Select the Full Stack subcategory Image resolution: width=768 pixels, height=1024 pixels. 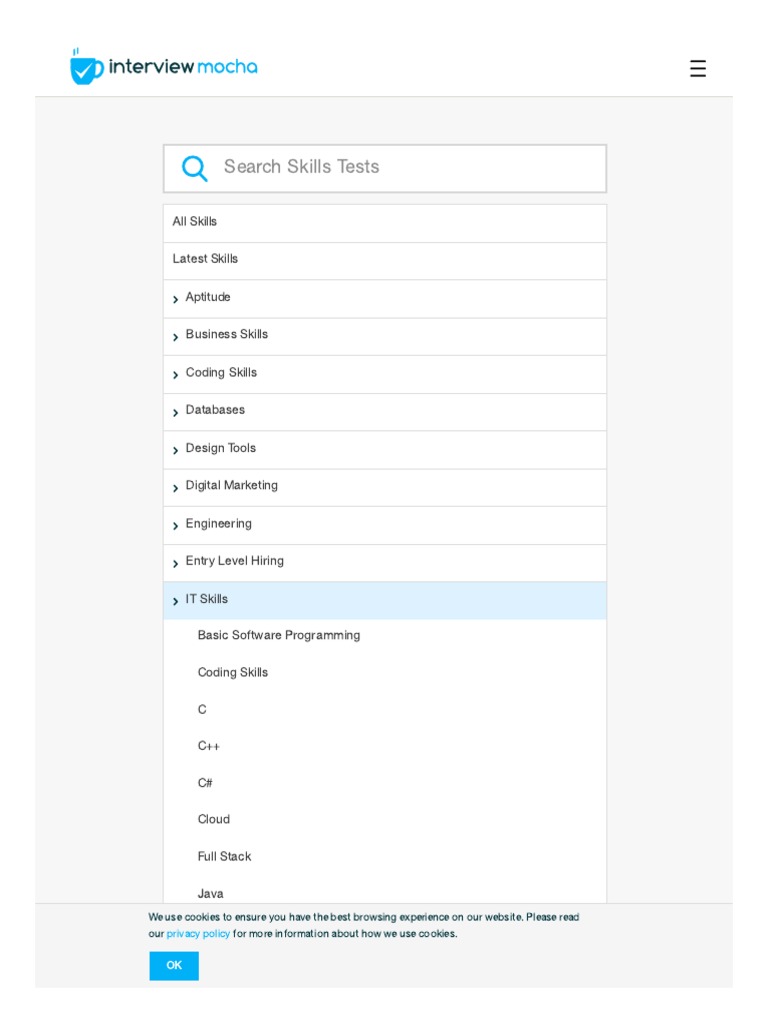coord(224,856)
